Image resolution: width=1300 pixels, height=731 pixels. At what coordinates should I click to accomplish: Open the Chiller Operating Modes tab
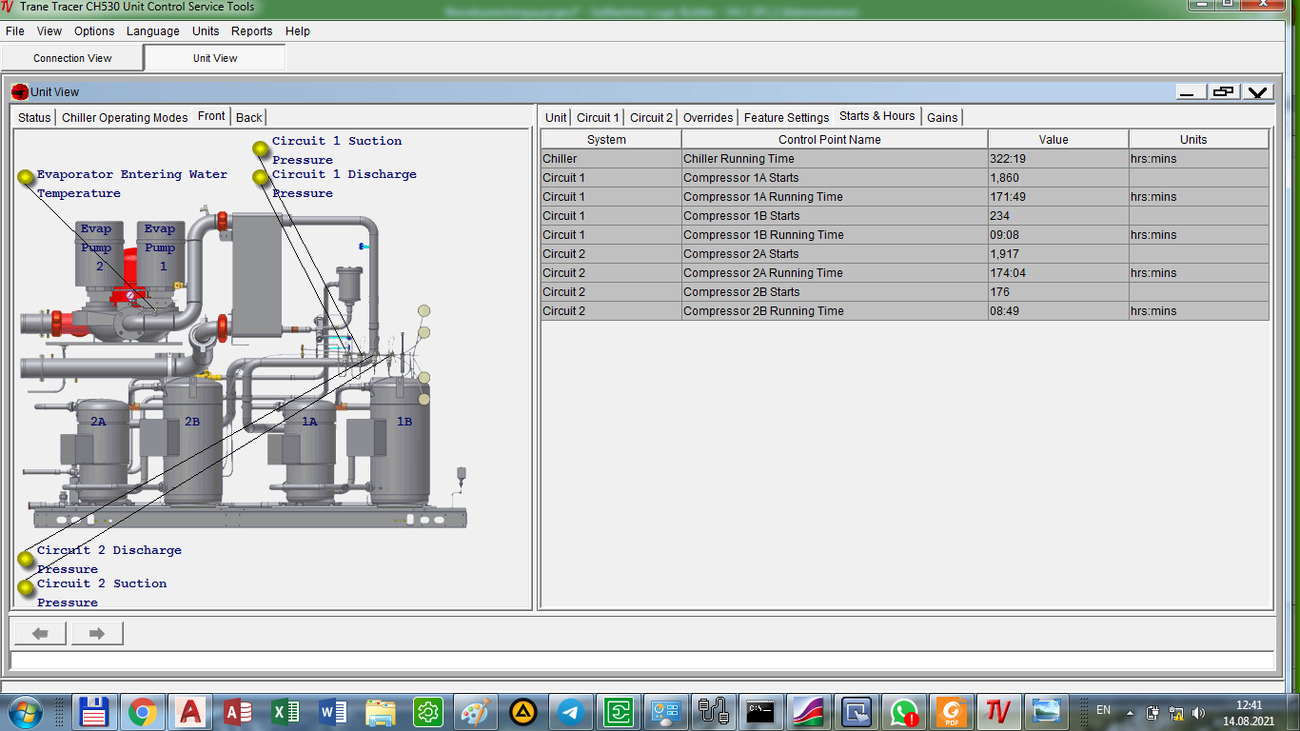pyautogui.click(x=125, y=118)
